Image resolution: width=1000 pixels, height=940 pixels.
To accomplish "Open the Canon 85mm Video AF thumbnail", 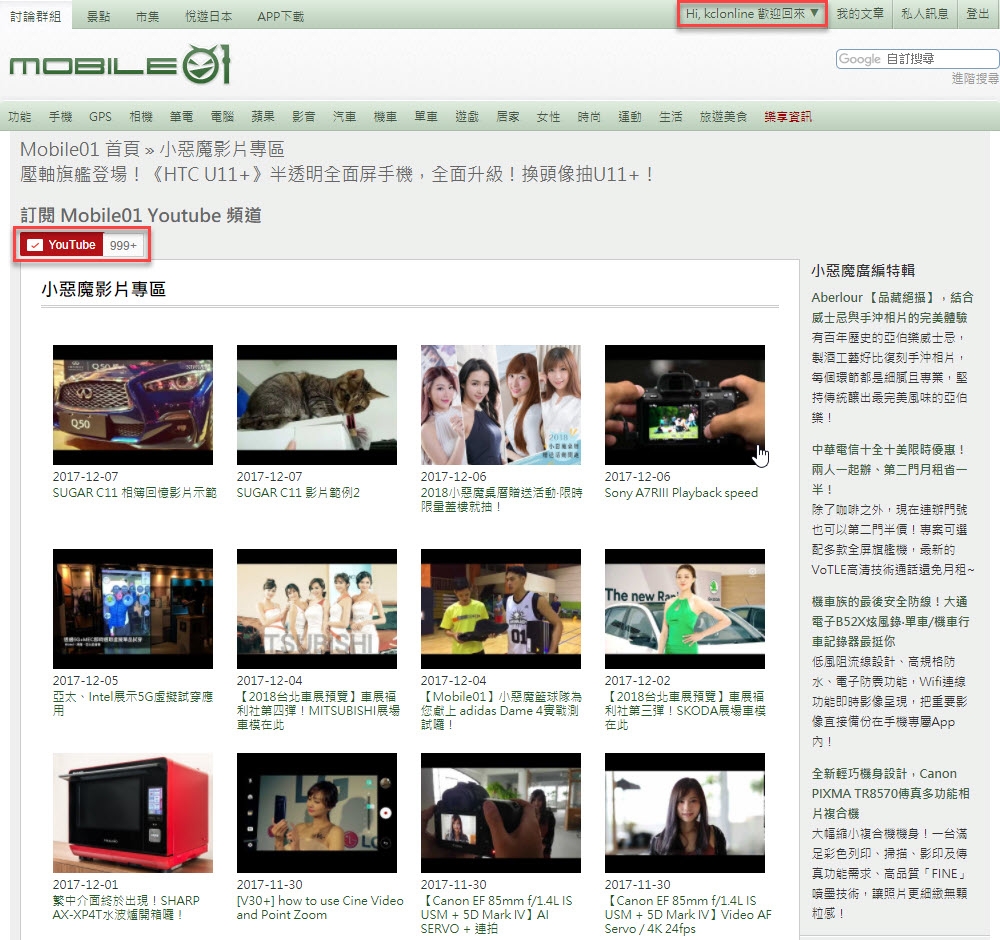I will (x=684, y=813).
